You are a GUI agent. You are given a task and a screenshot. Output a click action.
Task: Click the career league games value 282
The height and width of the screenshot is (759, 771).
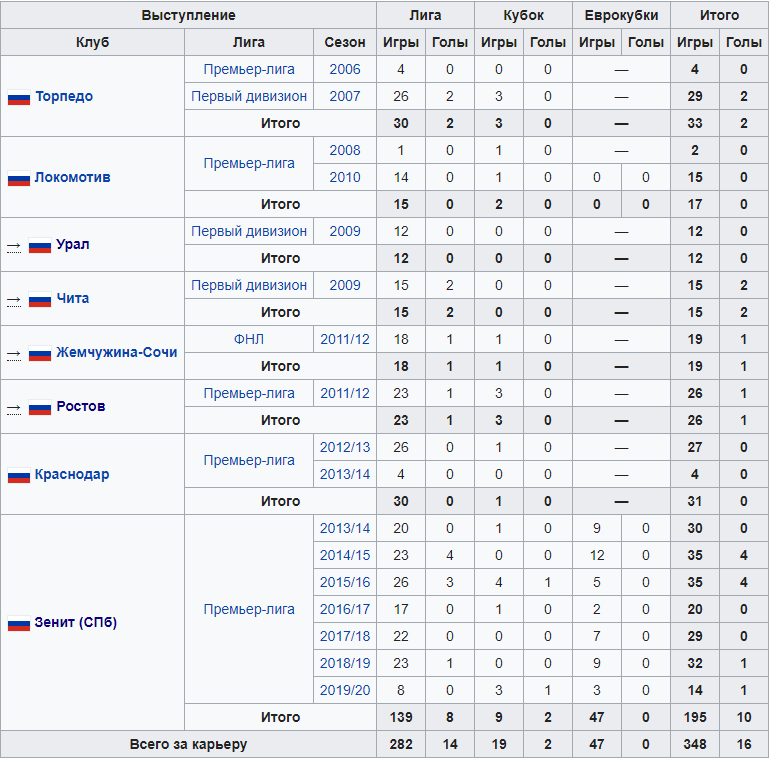pos(401,744)
